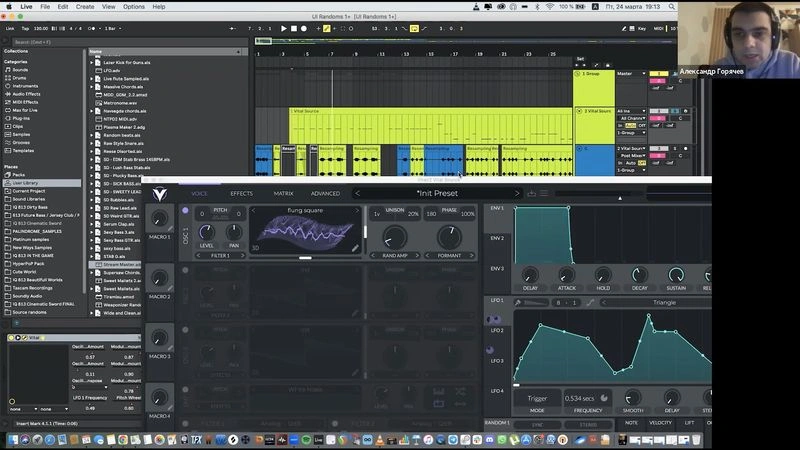
Task: Click the ENV 1 Delay knob
Action: pyautogui.click(x=530, y=275)
